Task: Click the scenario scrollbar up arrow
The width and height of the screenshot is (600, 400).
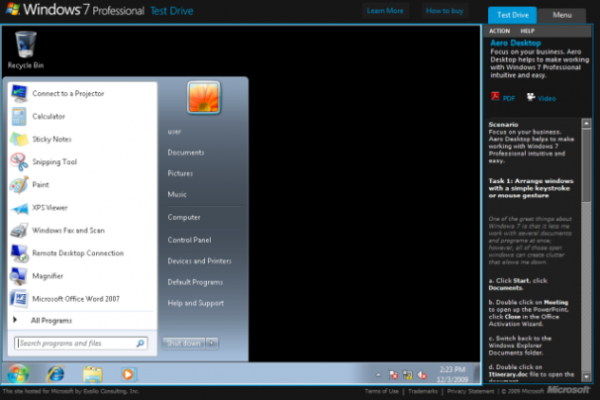Action: 586,123
